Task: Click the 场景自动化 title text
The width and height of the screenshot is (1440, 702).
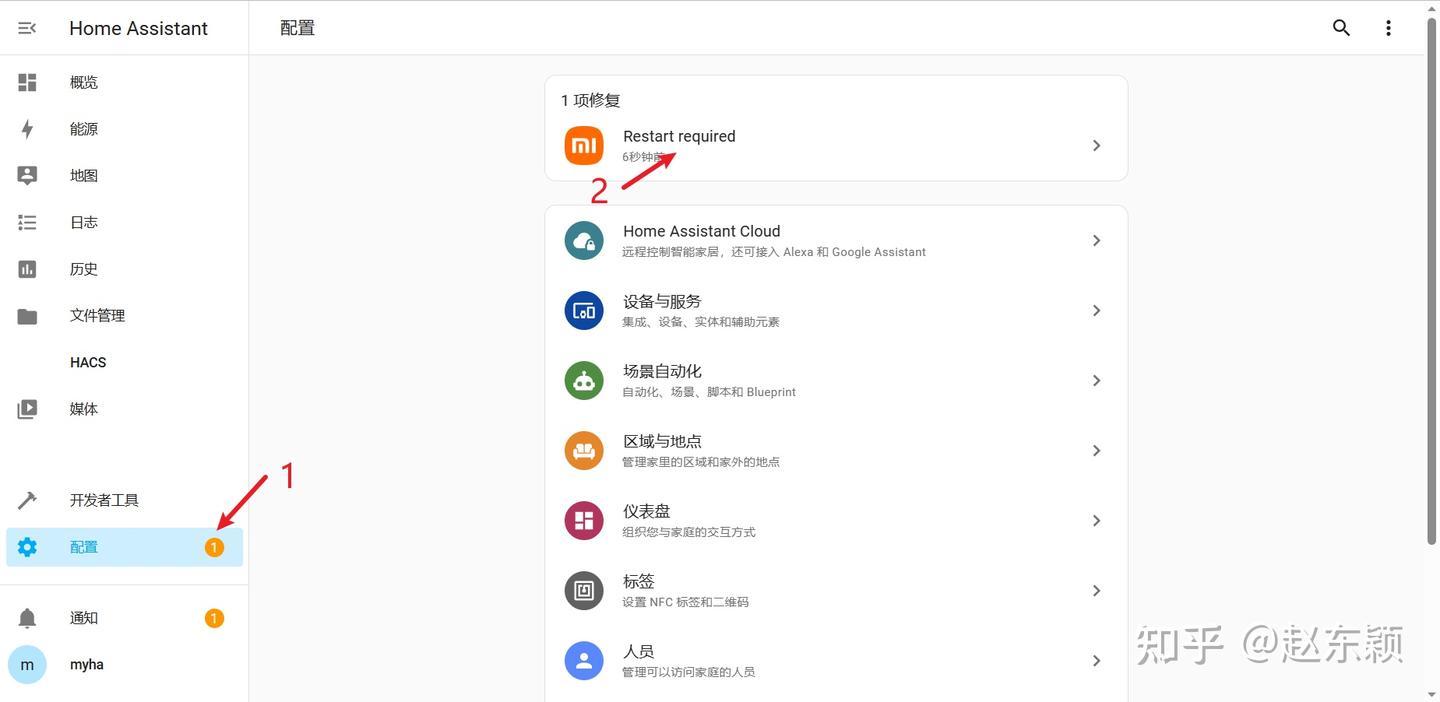Action: pos(662,371)
